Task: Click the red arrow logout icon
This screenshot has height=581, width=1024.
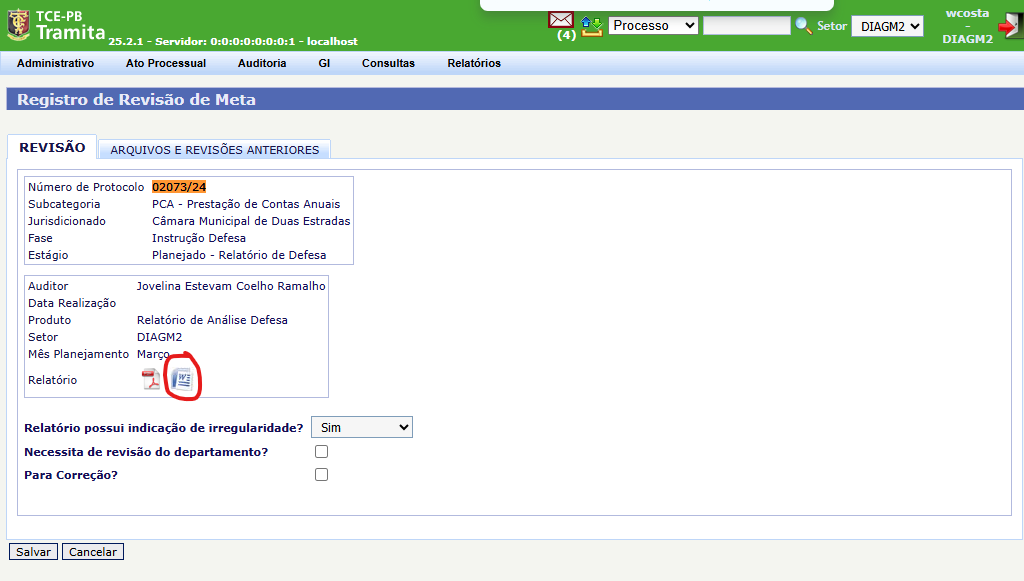Action: tap(1010, 25)
